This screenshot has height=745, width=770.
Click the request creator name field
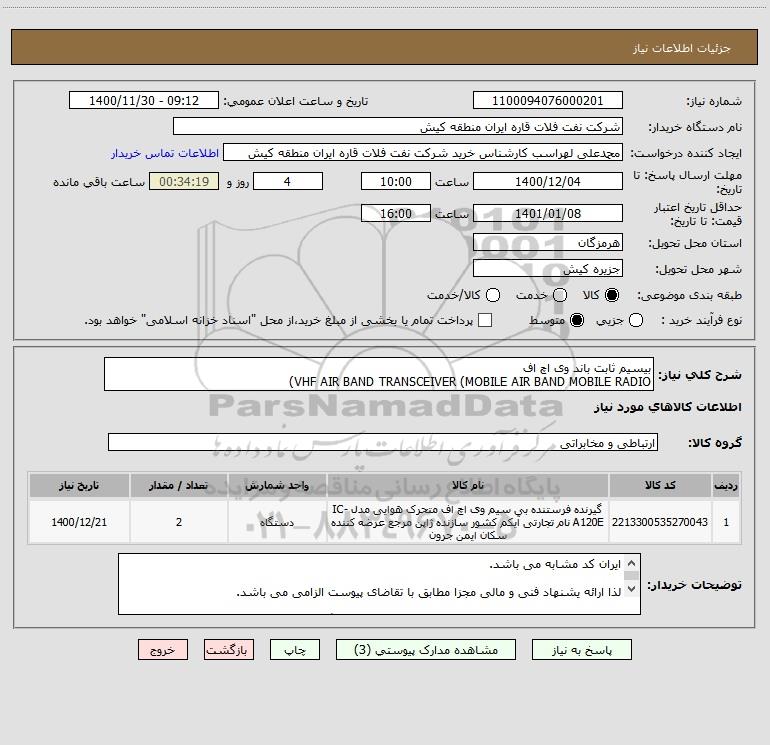pyautogui.click(x=423, y=153)
